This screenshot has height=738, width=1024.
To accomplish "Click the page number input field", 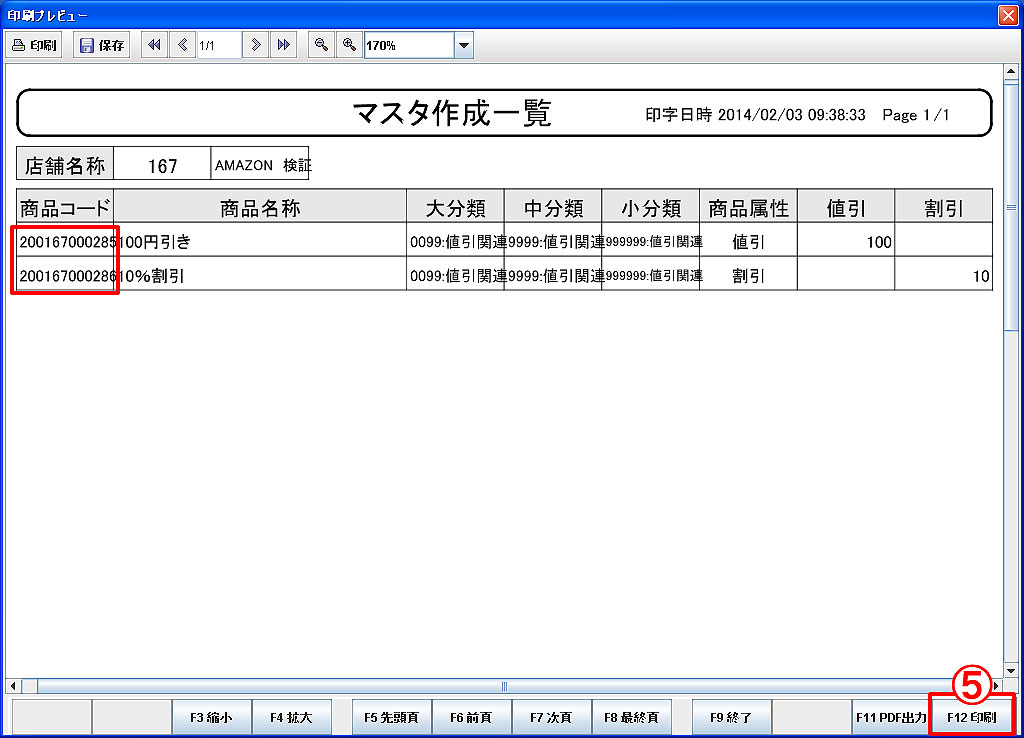I will tap(218, 45).
